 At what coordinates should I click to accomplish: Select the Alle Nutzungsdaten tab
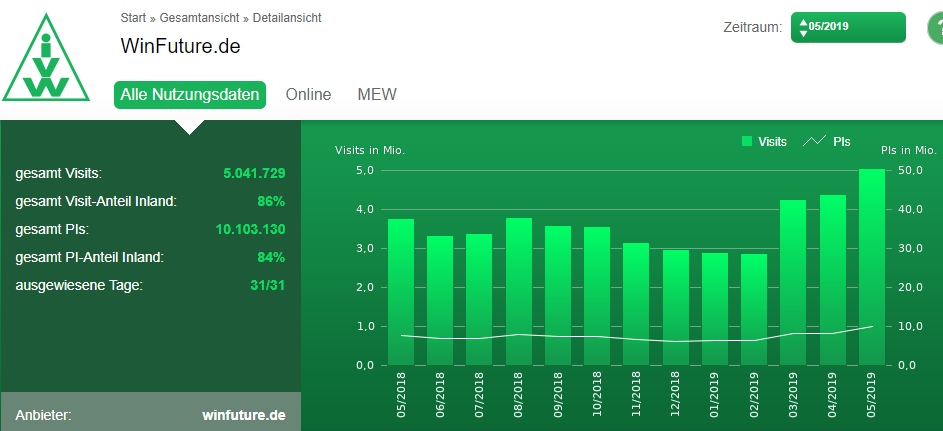click(189, 94)
